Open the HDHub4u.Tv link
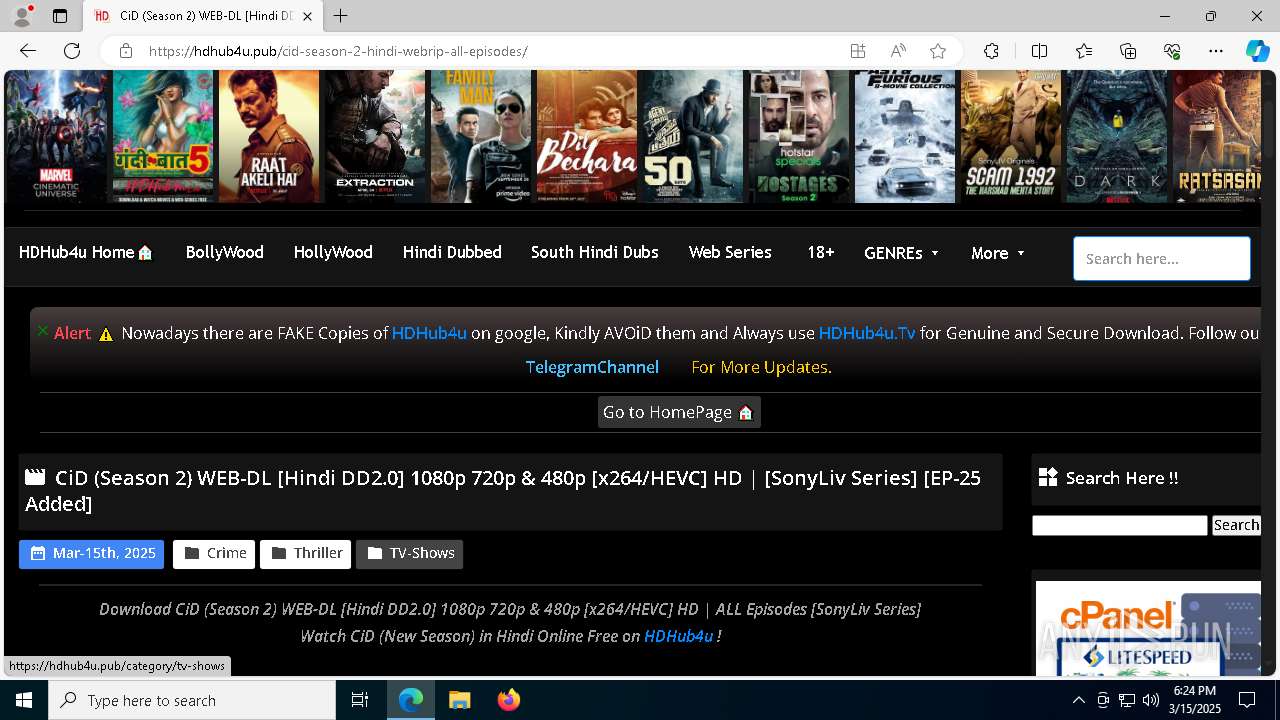 coord(867,334)
